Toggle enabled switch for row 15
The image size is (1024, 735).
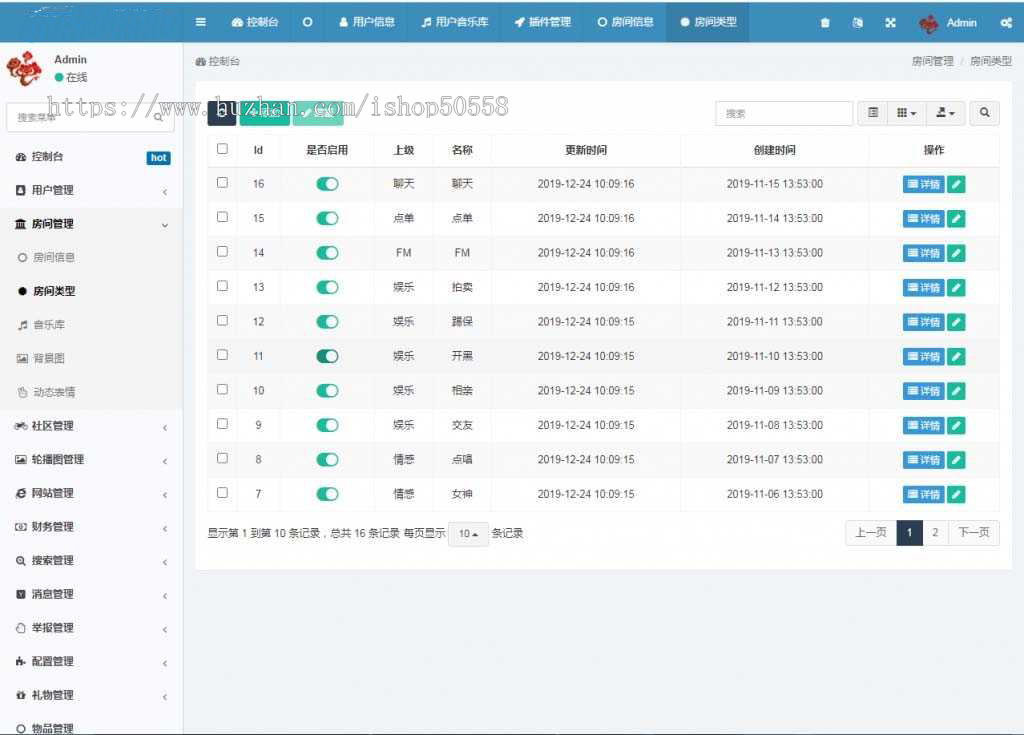point(327,218)
